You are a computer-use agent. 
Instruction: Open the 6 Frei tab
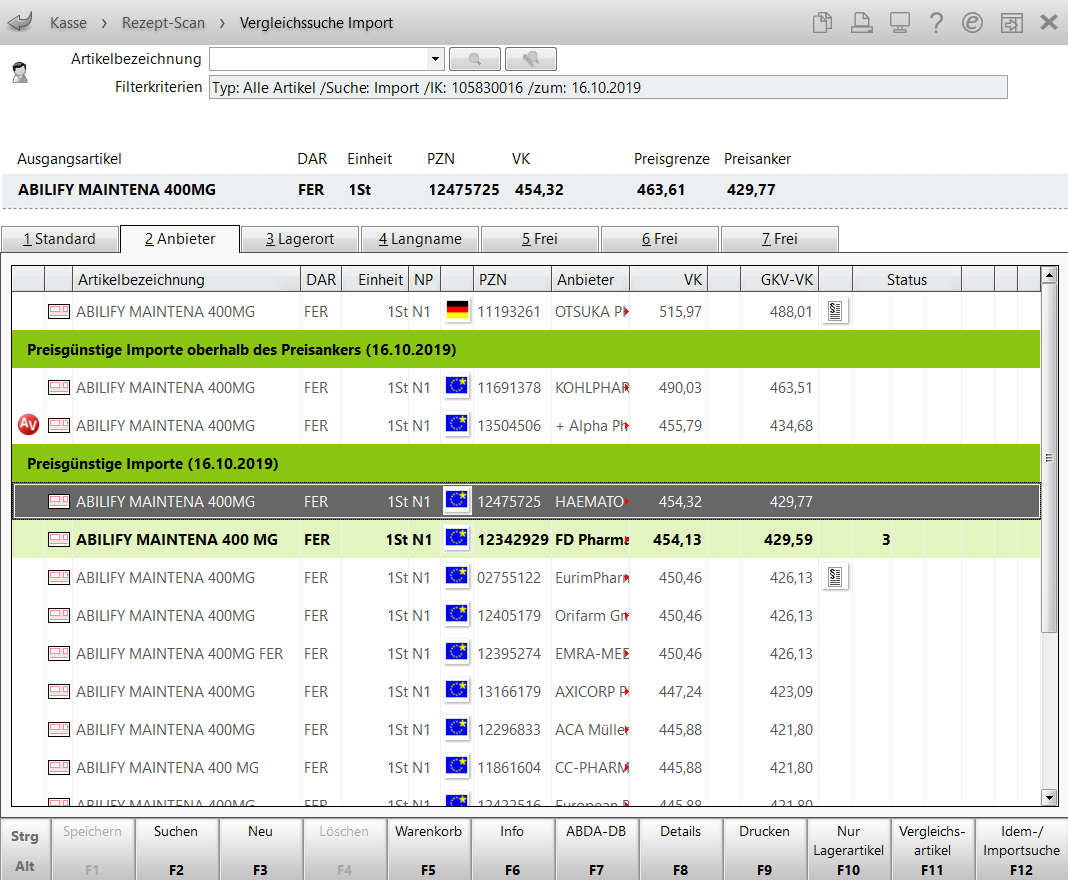(659, 239)
